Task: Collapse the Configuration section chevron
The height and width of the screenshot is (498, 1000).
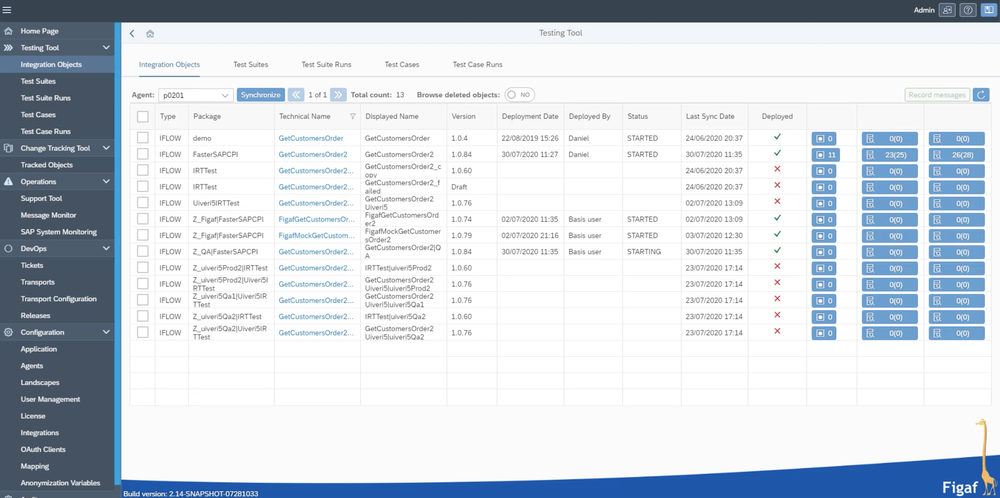Action: (106, 332)
